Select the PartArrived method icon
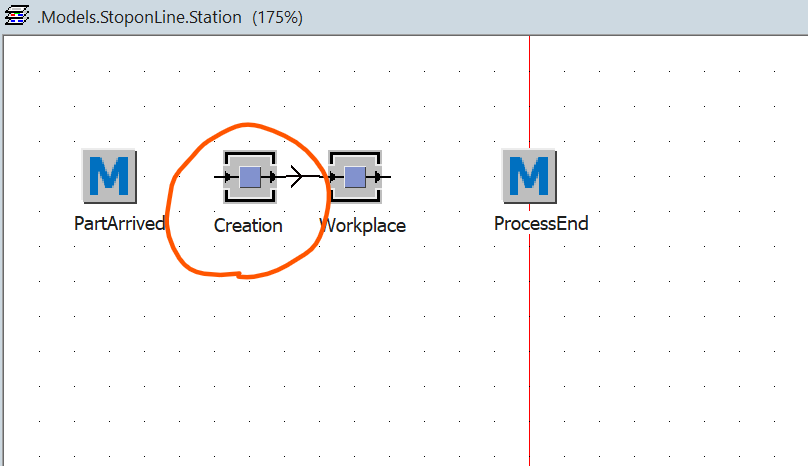 pyautogui.click(x=109, y=176)
